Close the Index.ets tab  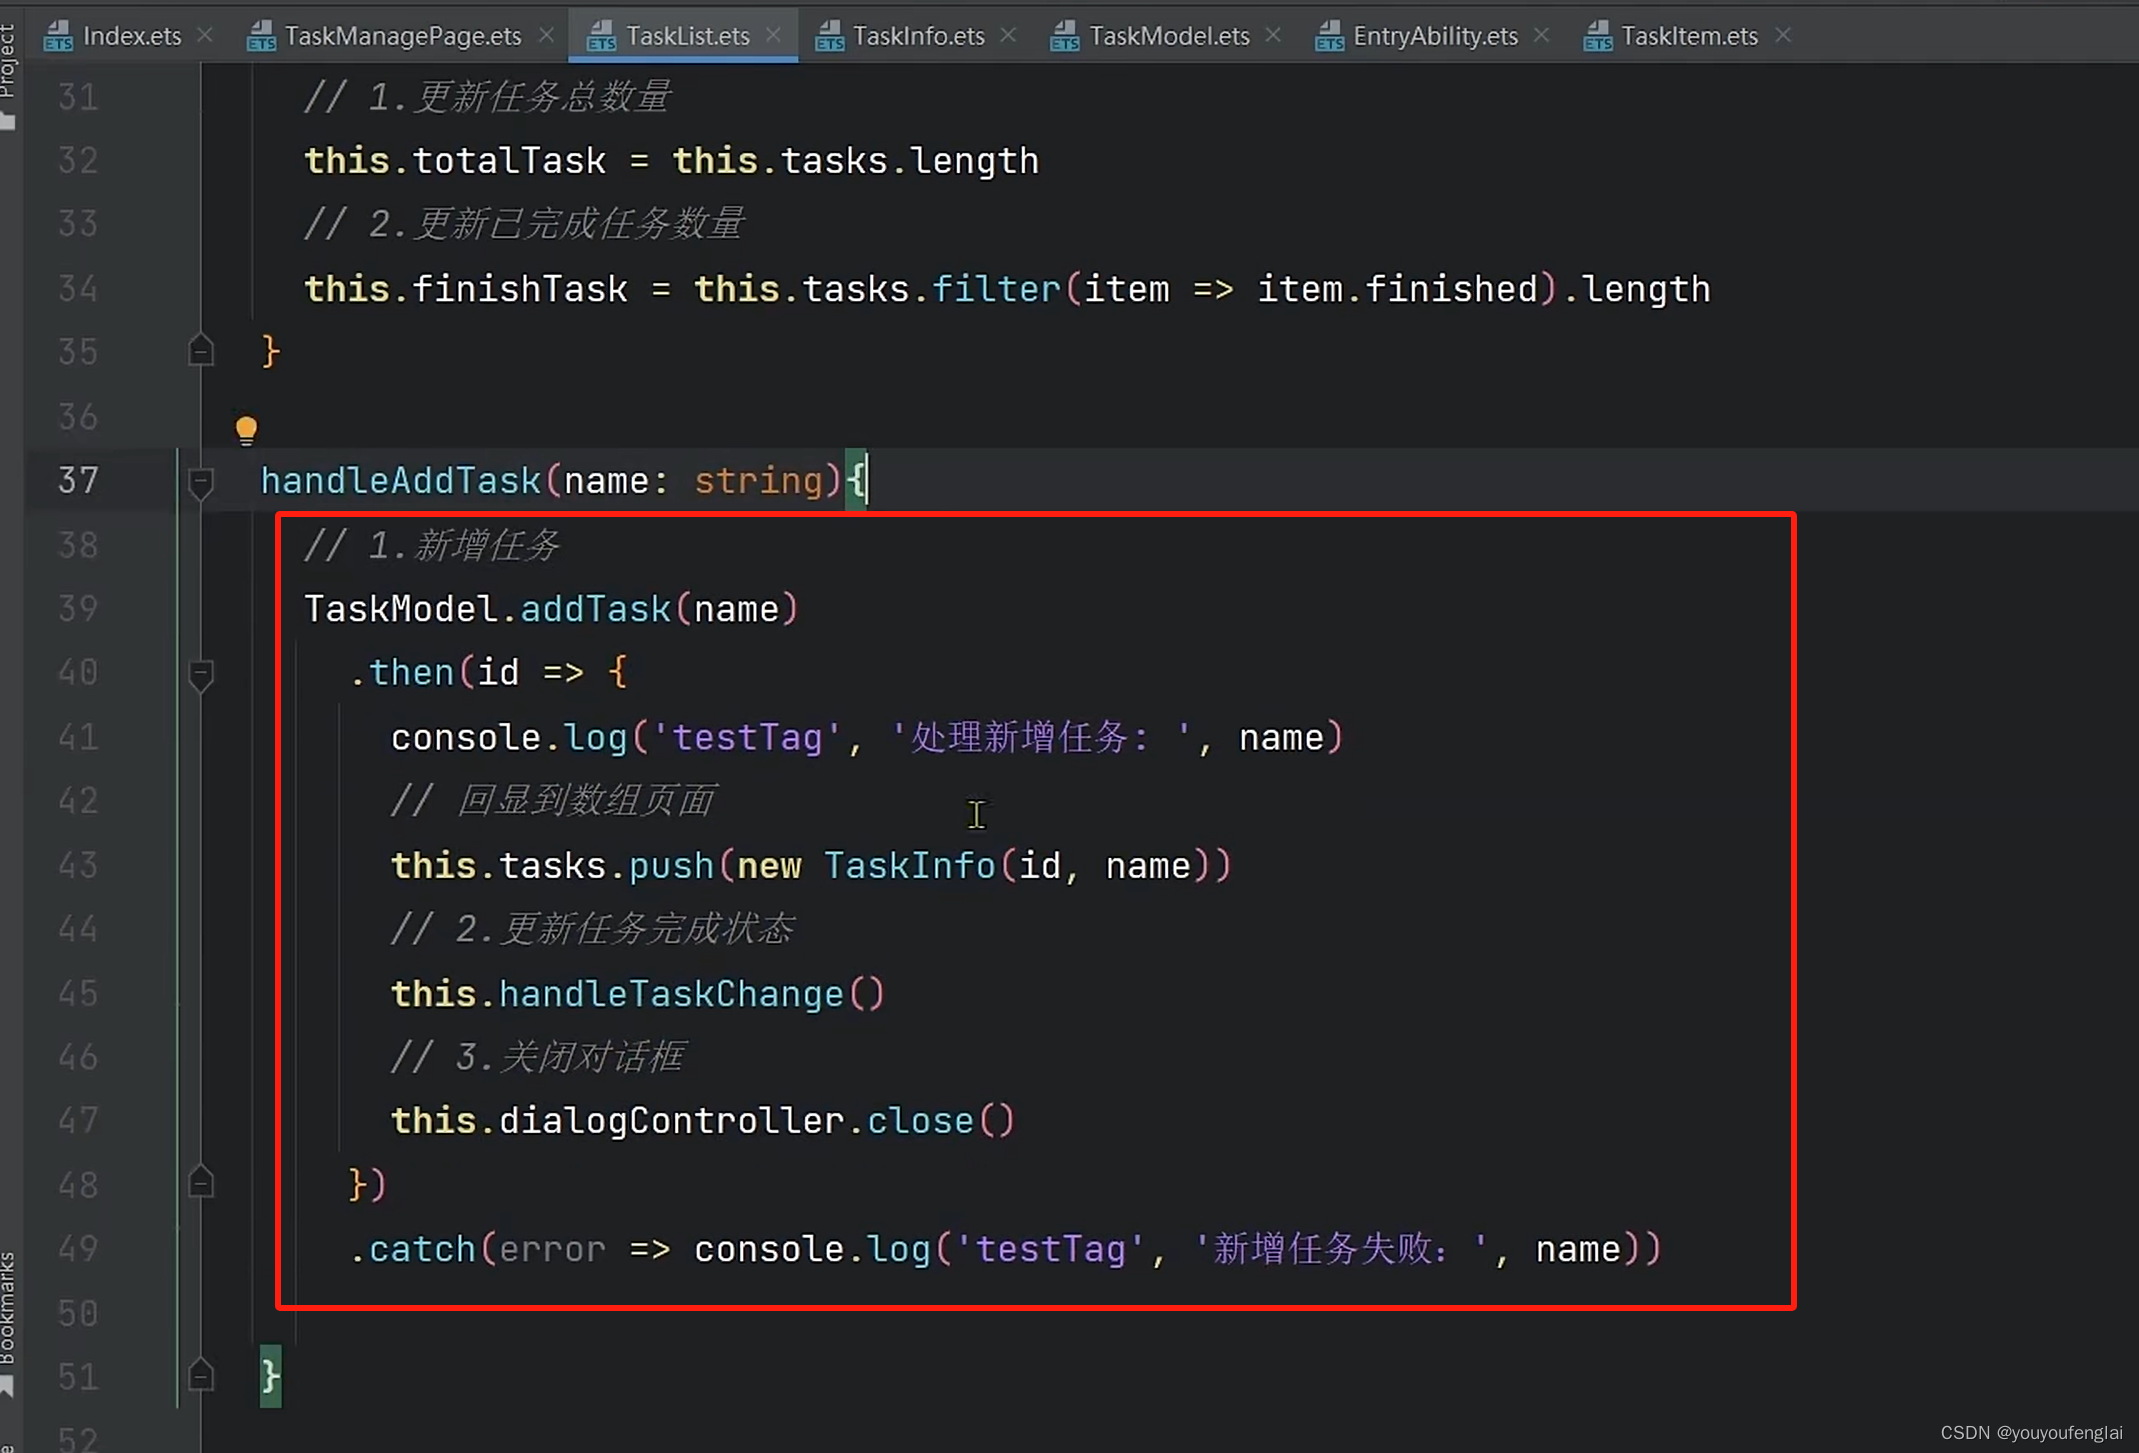click(205, 35)
